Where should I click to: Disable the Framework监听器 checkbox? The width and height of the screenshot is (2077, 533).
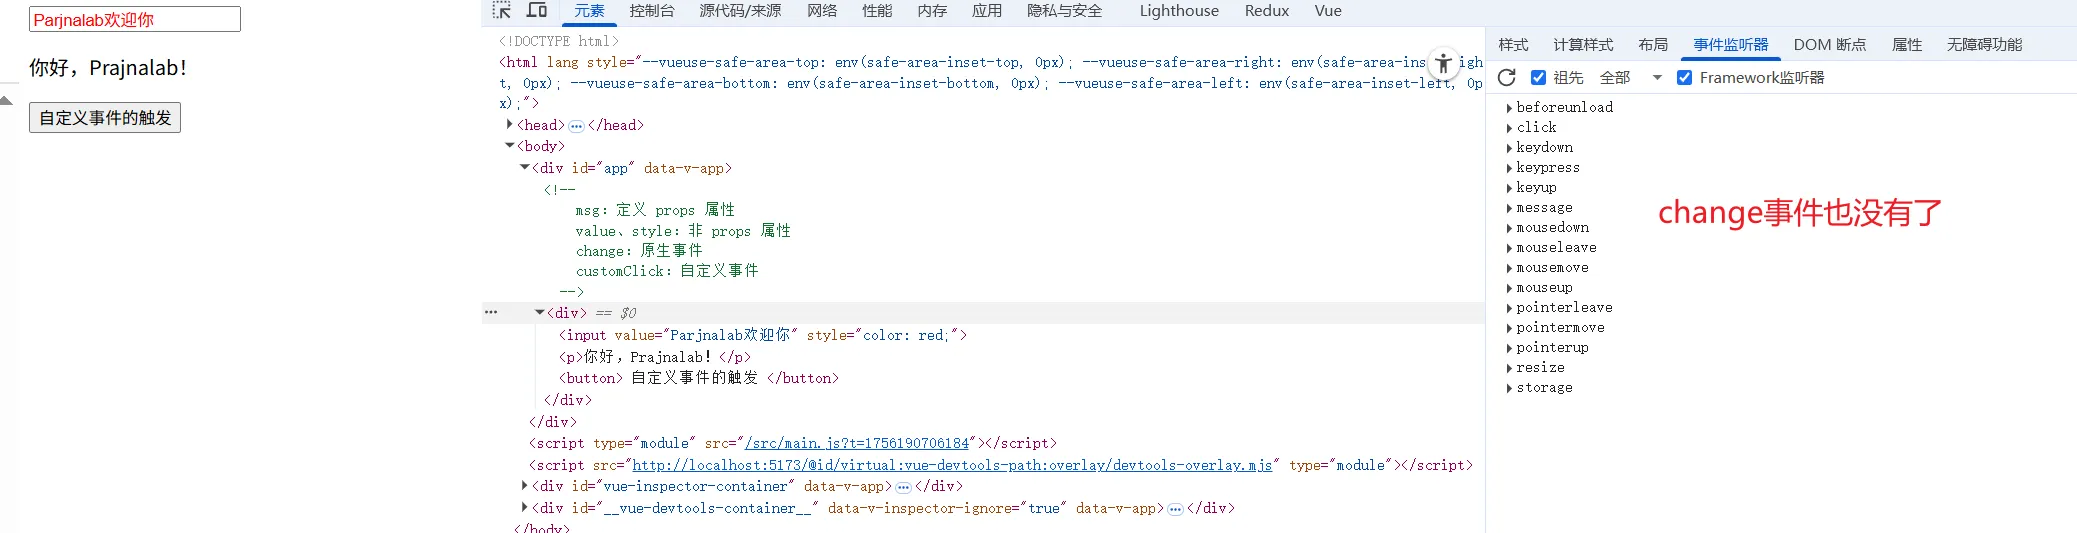(1684, 78)
